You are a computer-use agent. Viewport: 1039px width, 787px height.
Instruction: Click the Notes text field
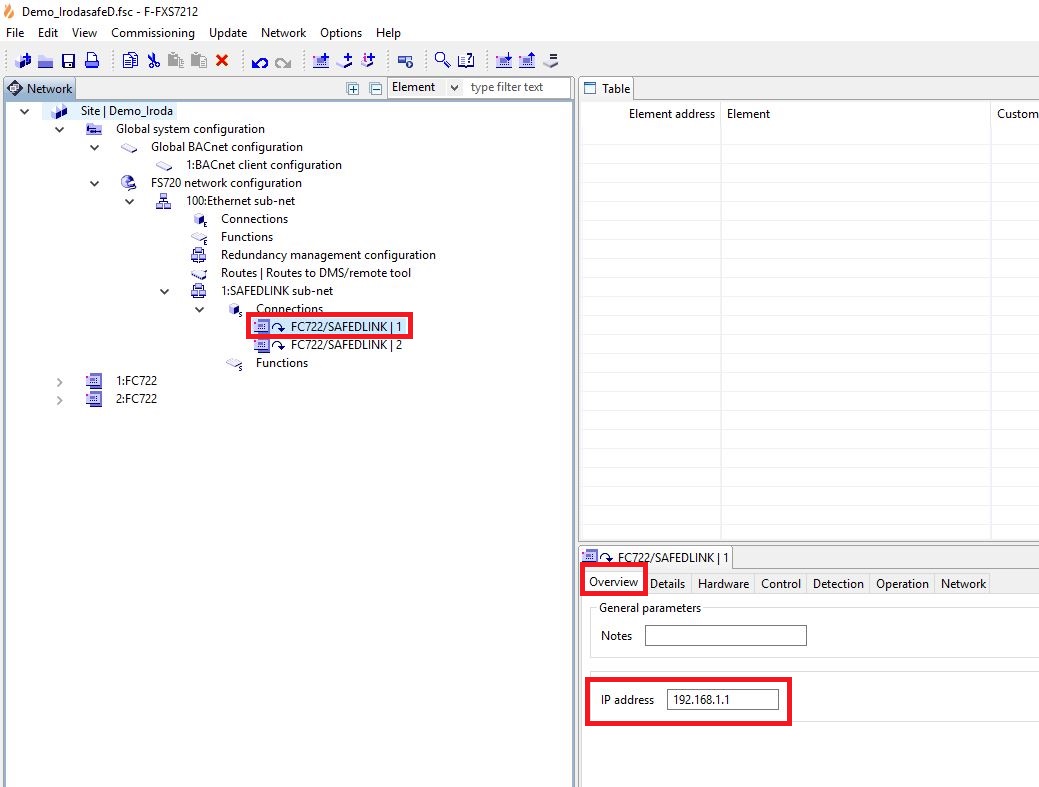(x=725, y=636)
